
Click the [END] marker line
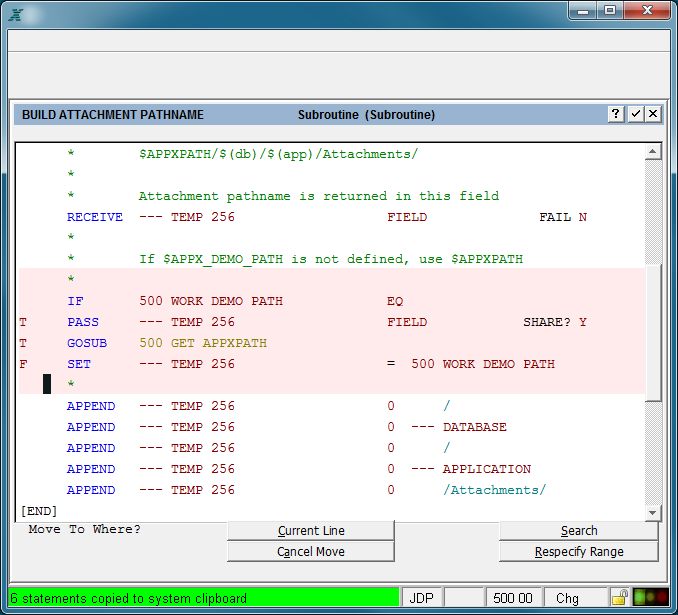point(39,511)
